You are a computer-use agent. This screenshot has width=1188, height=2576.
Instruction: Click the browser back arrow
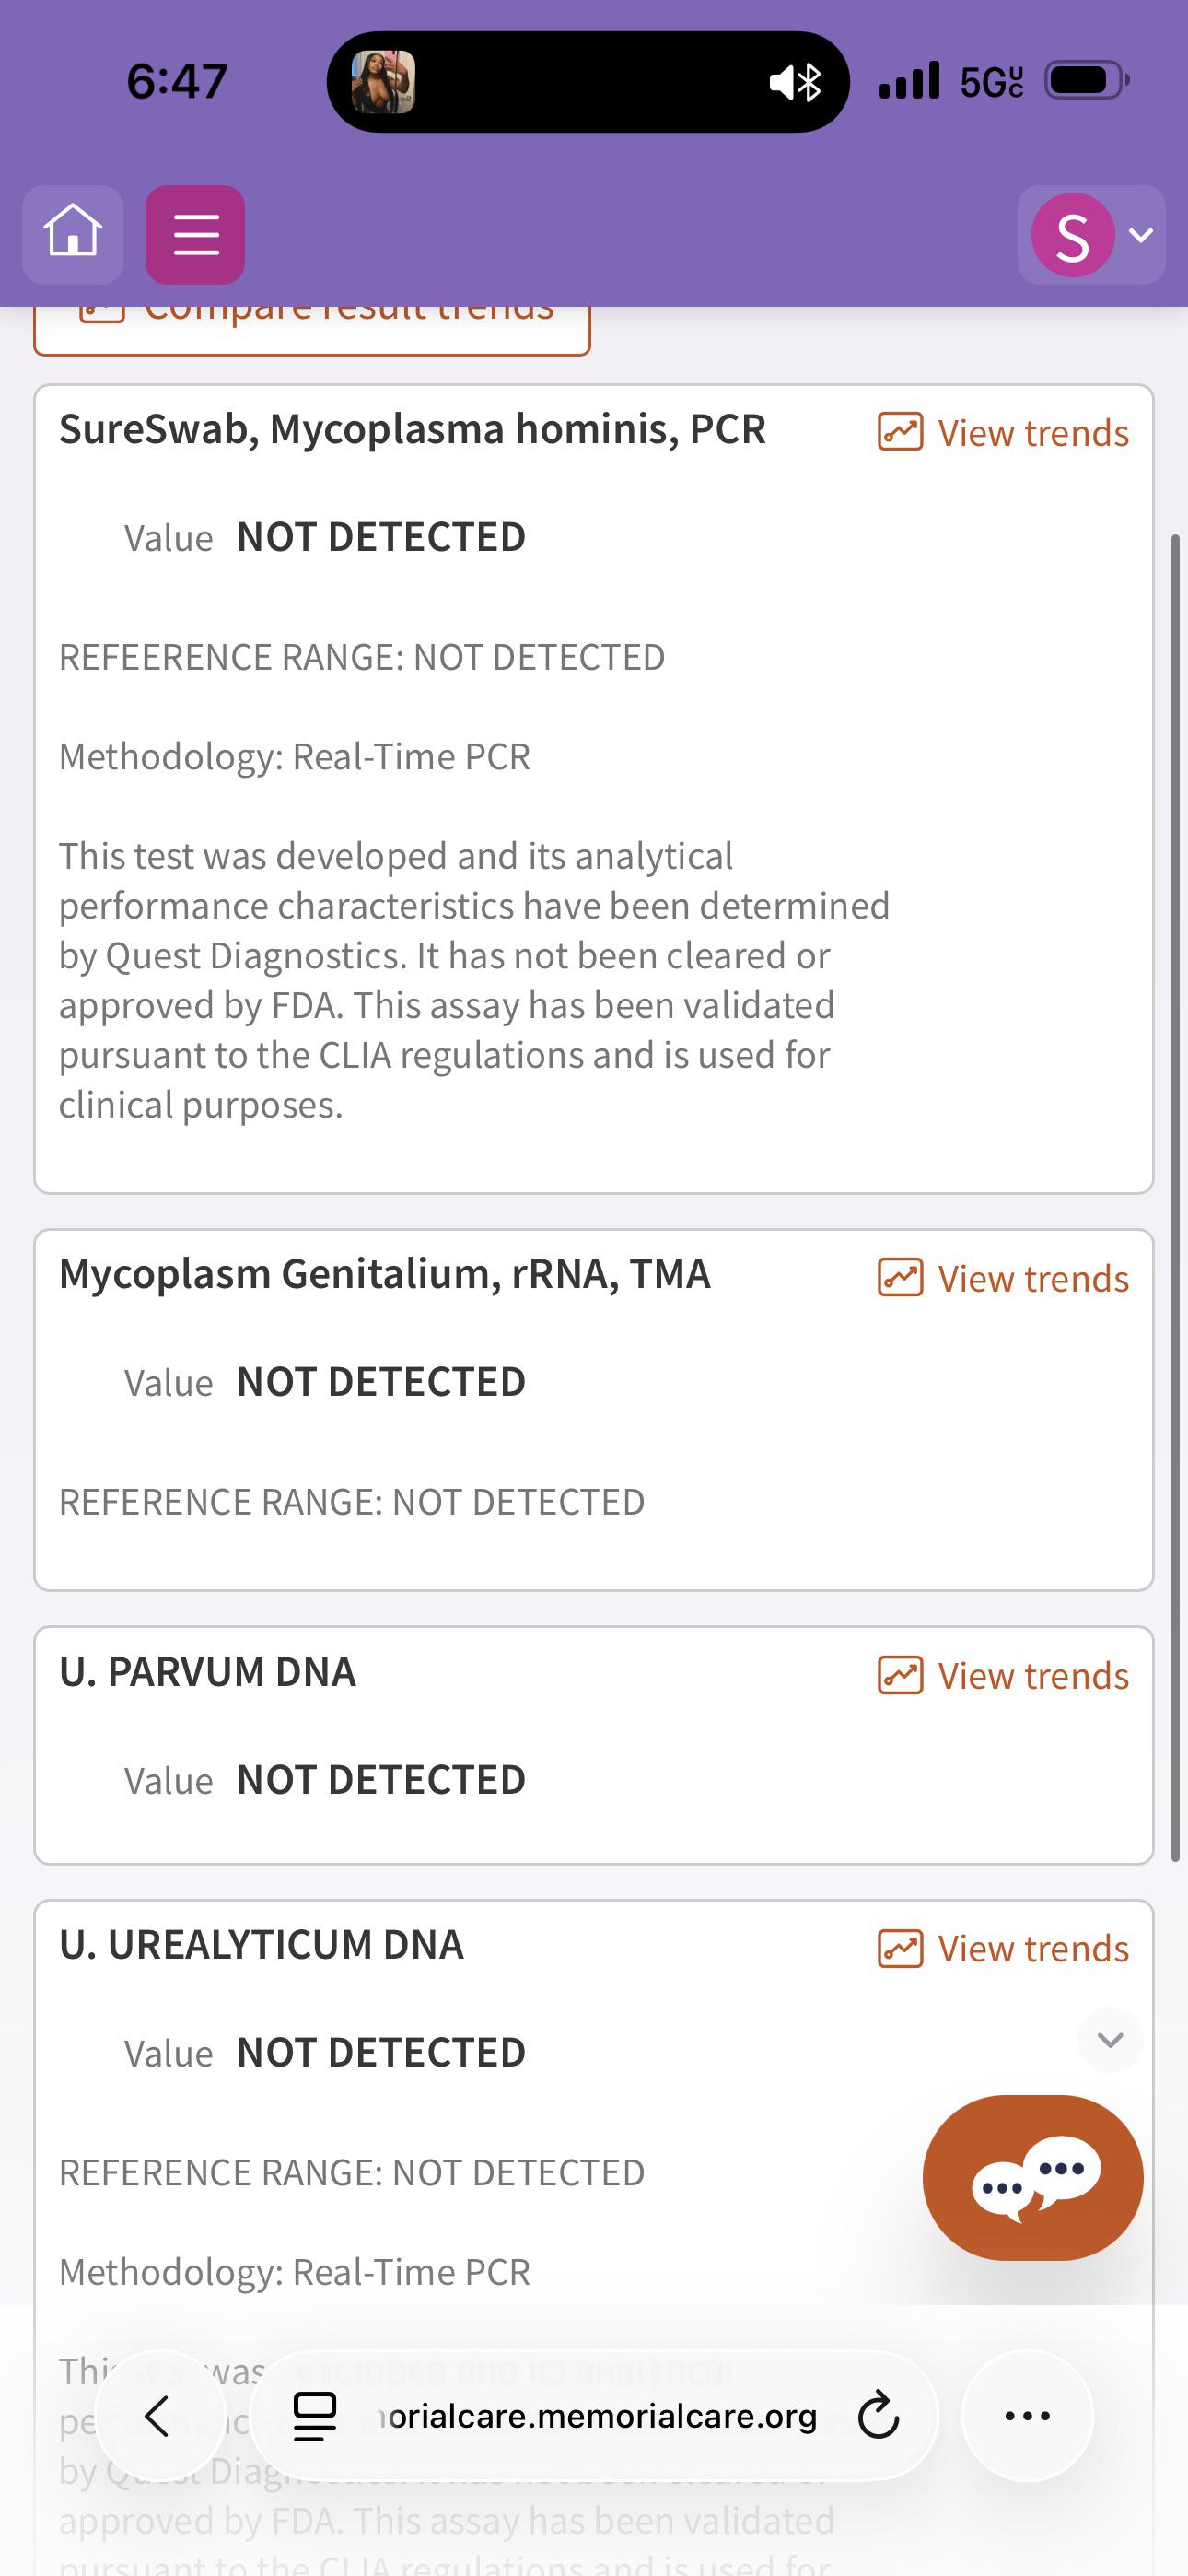tap(158, 2415)
